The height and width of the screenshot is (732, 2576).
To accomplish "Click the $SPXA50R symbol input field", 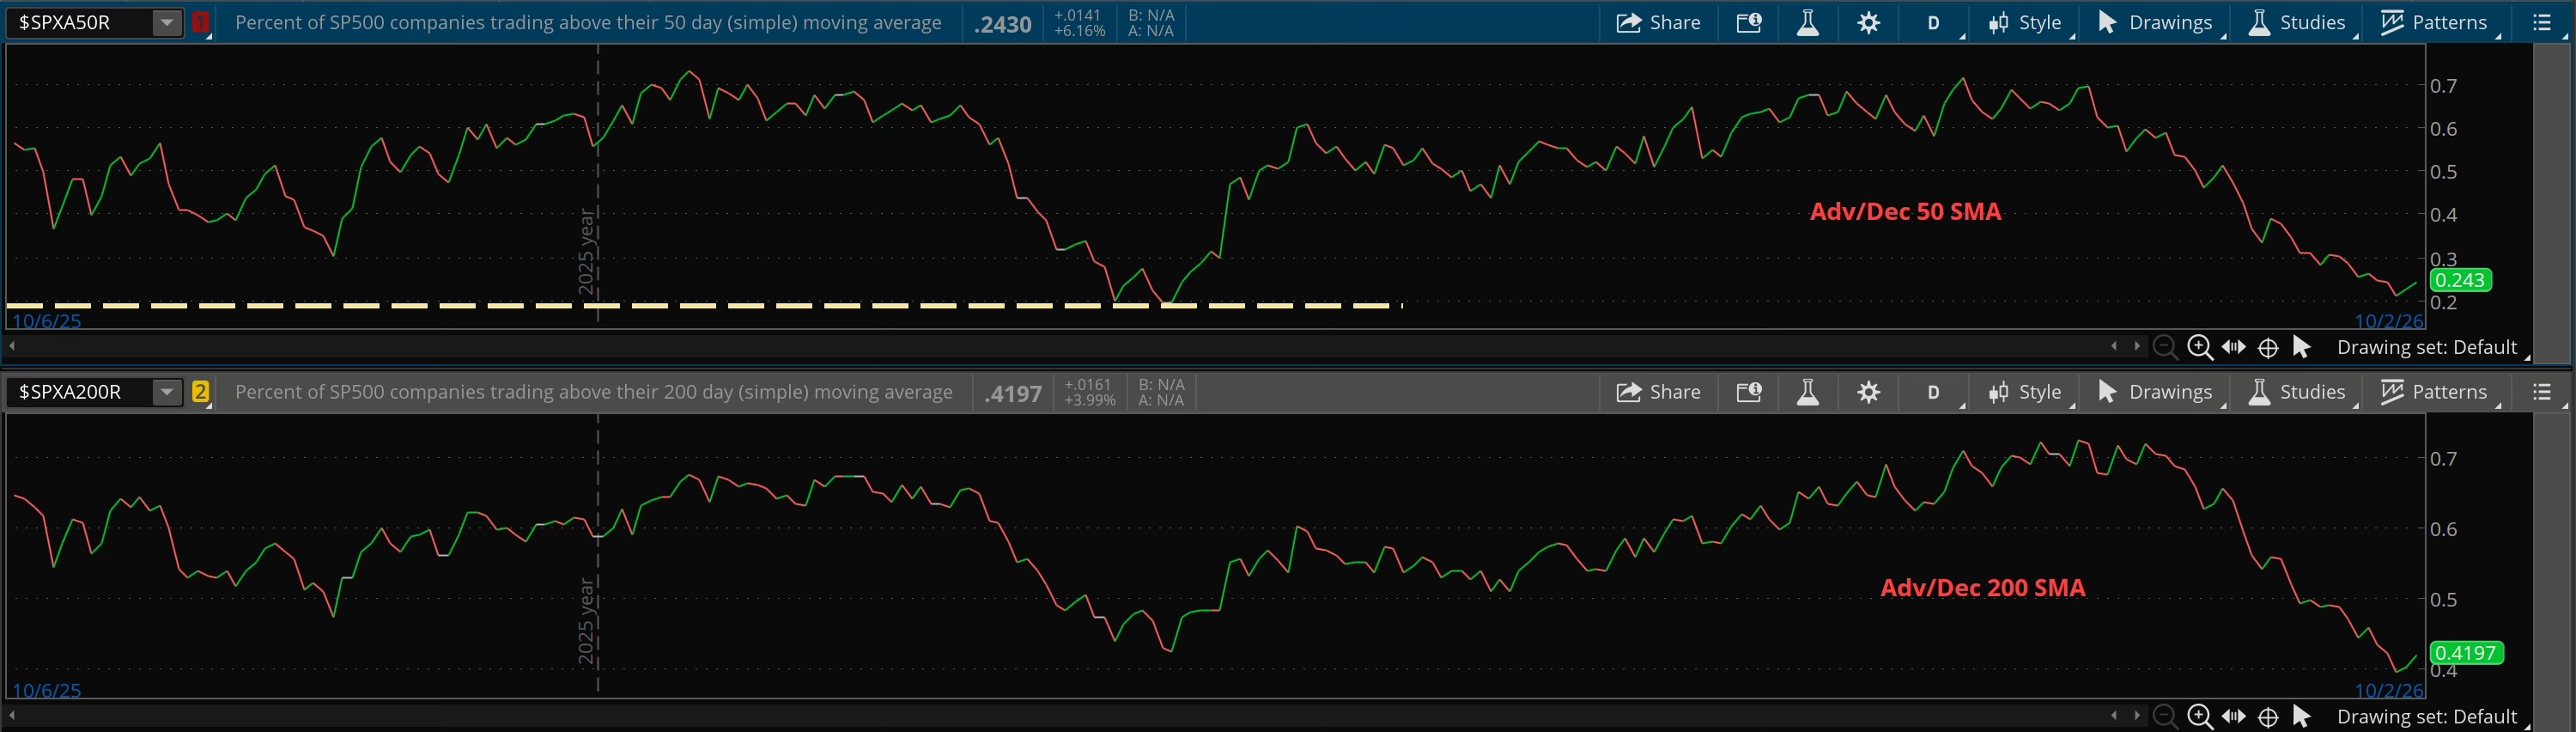I will 80,22.
